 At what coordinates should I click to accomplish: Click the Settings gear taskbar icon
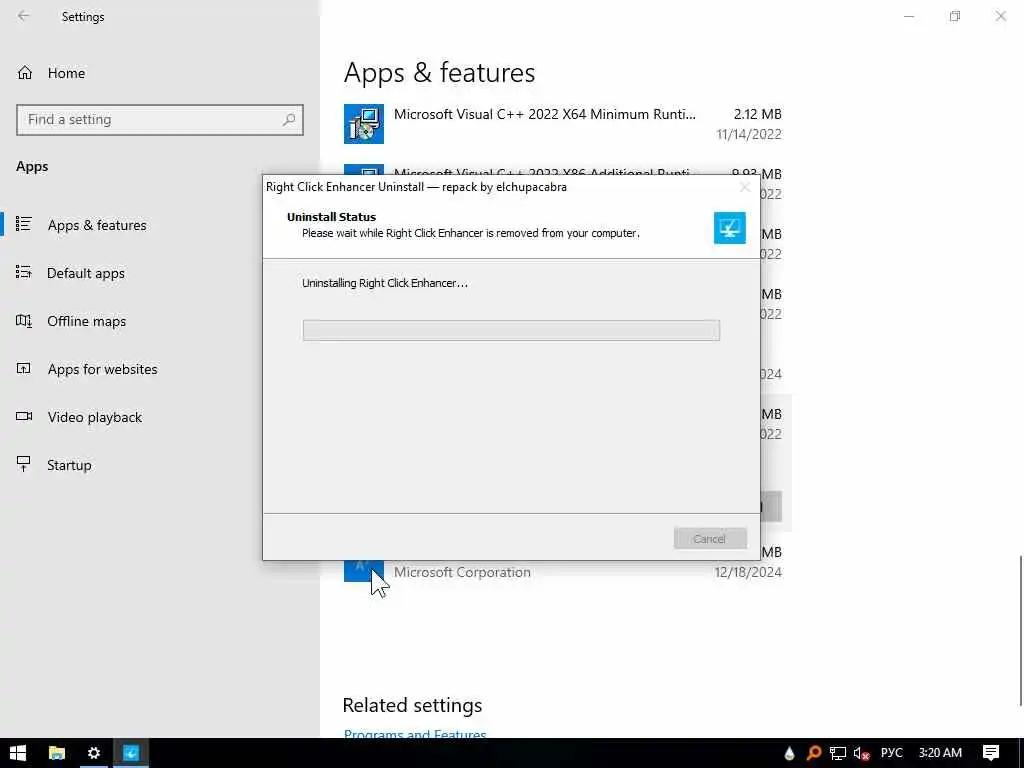point(93,753)
